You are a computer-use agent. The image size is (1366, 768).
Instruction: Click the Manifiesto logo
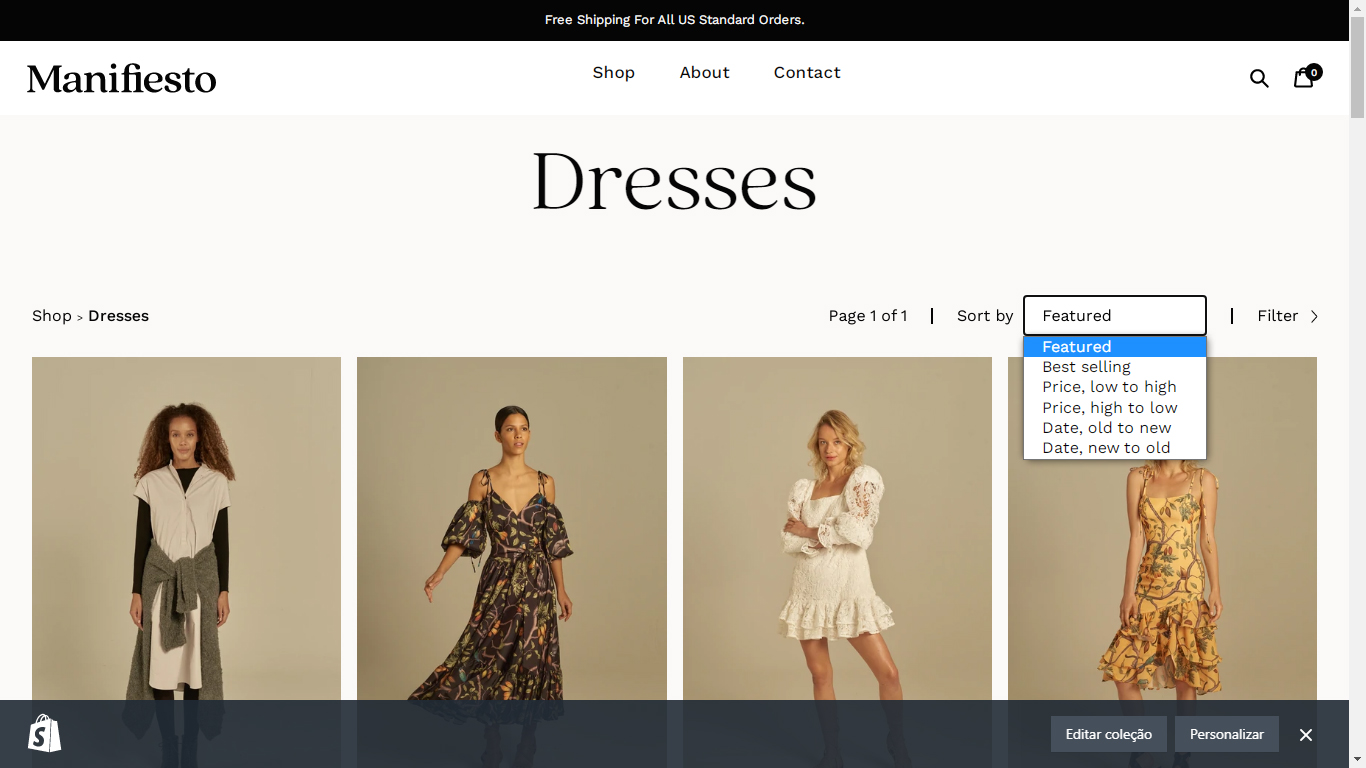click(121, 78)
